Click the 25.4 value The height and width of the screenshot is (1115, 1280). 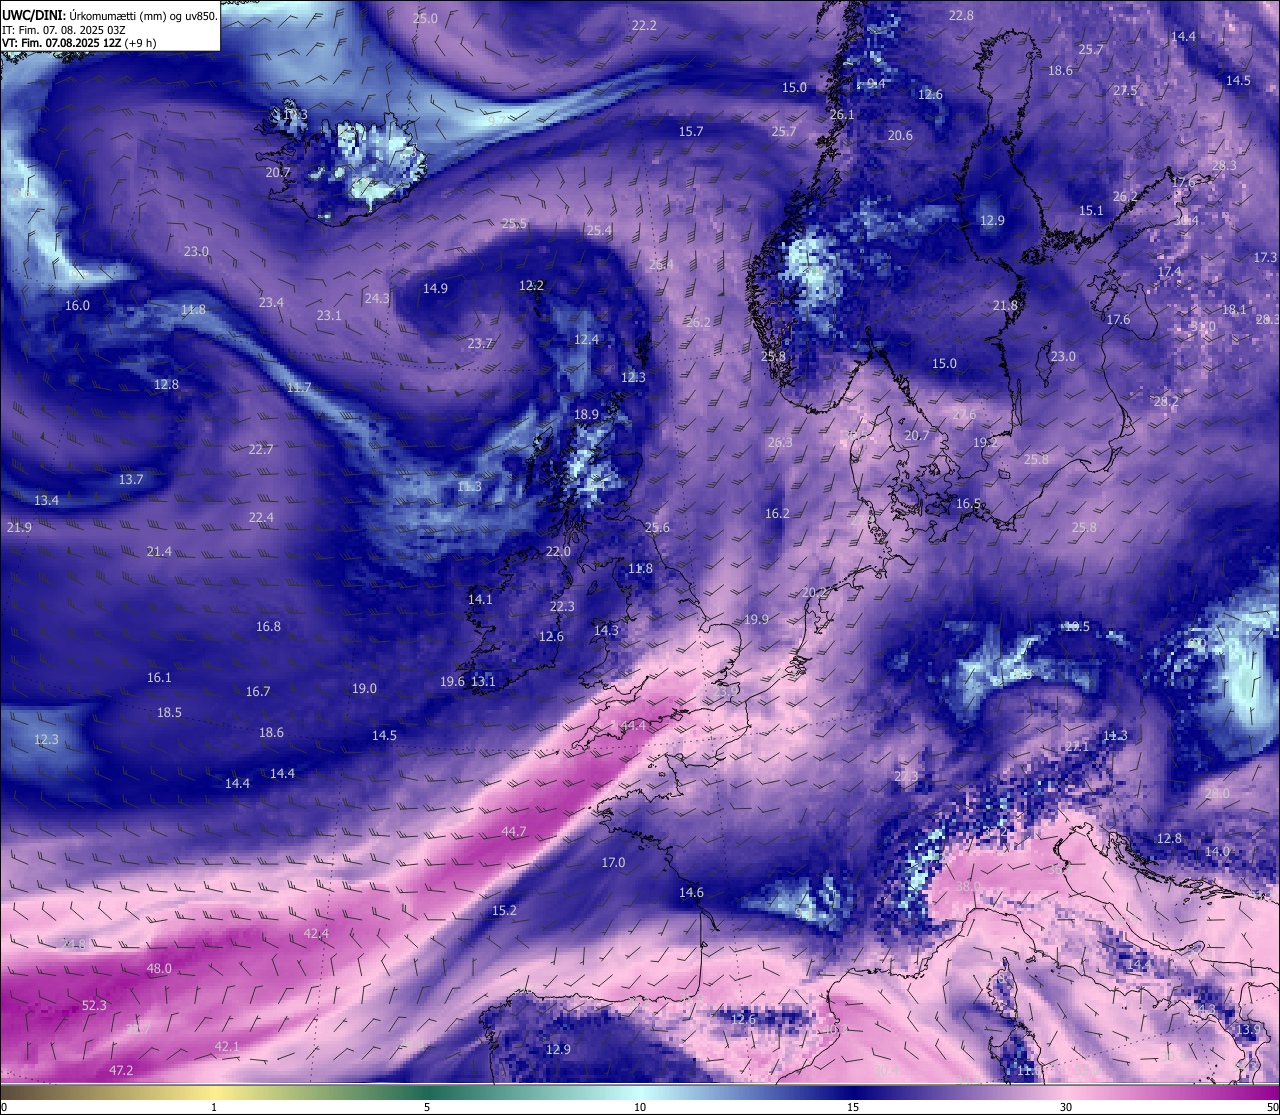click(x=599, y=231)
